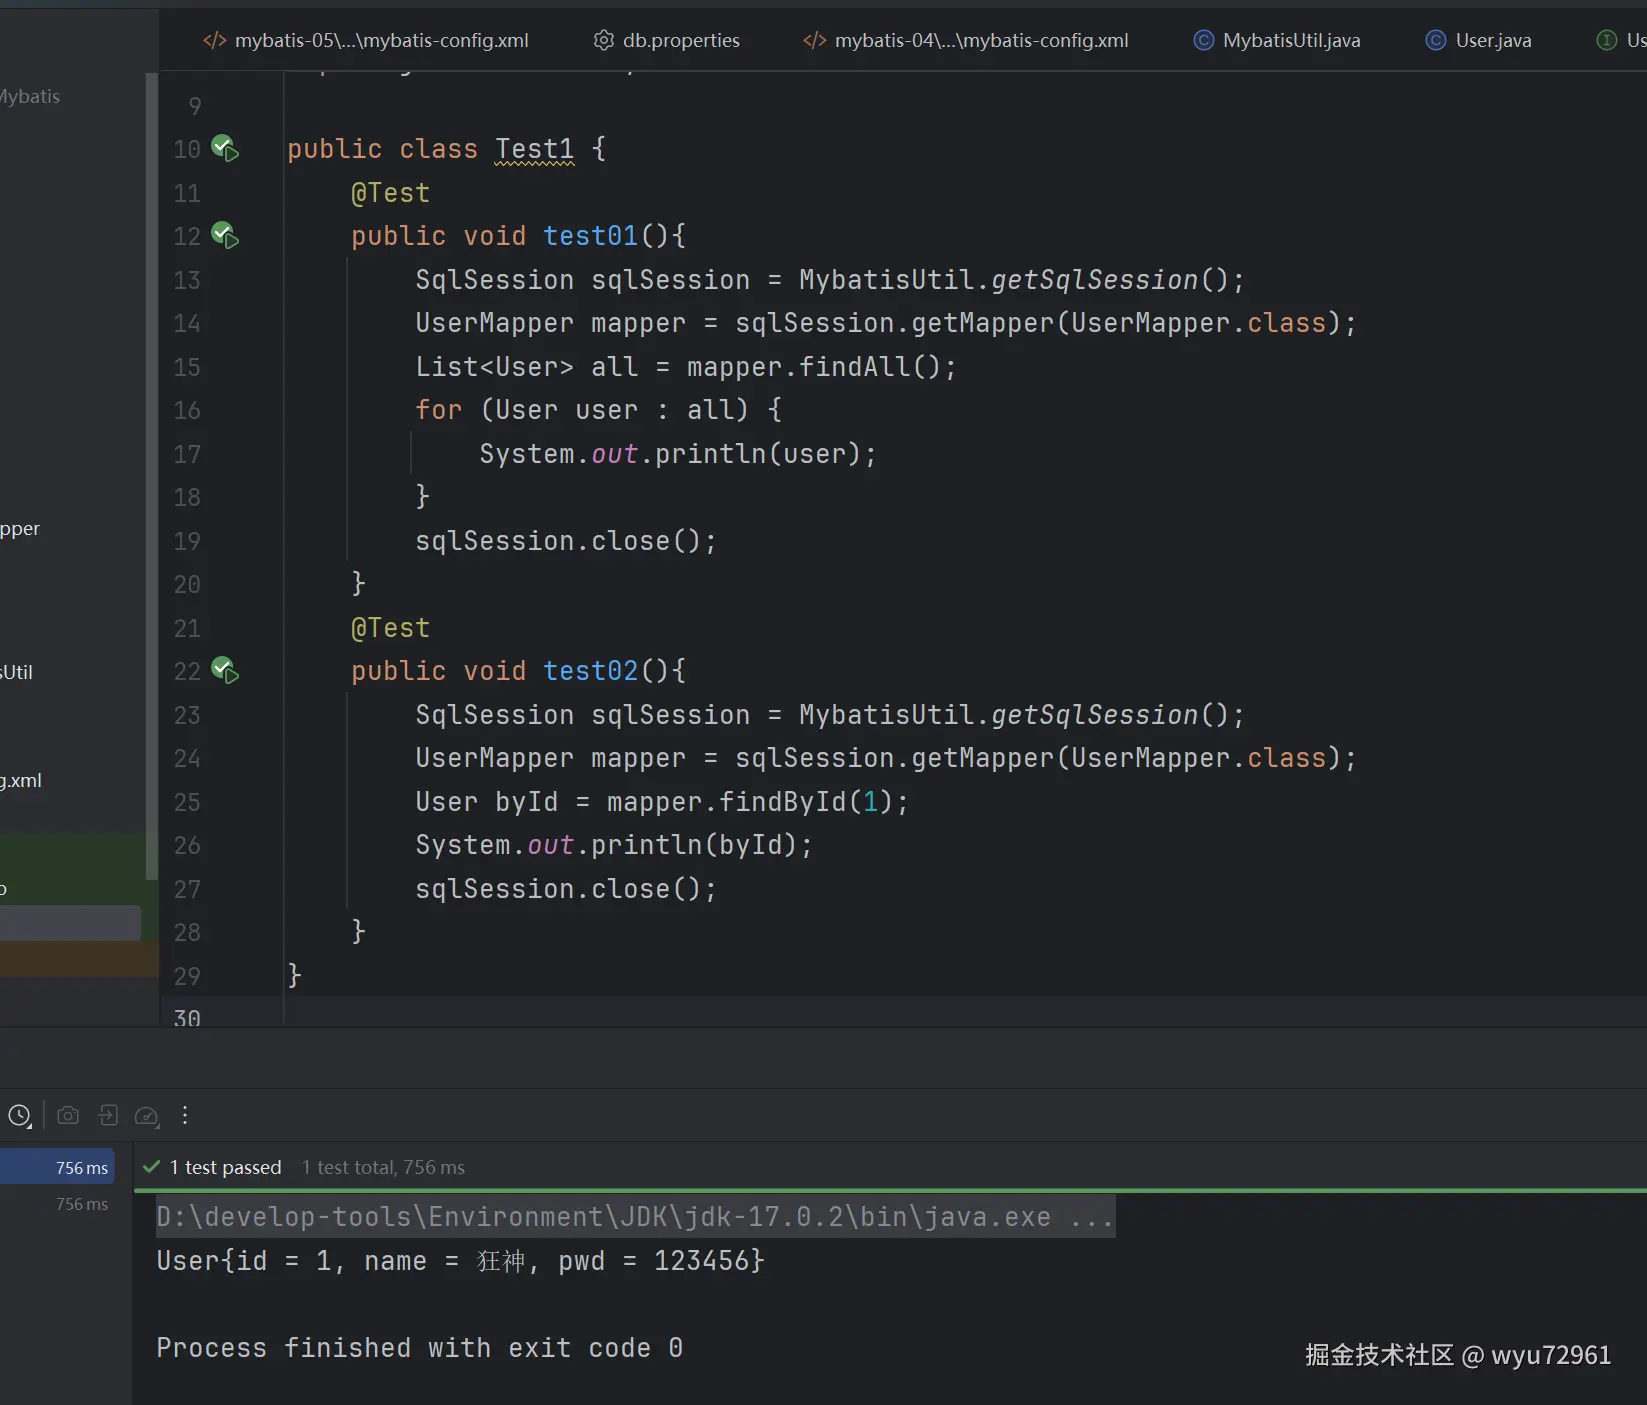Open the MybatisUtil.java tab

coord(1277,40)
